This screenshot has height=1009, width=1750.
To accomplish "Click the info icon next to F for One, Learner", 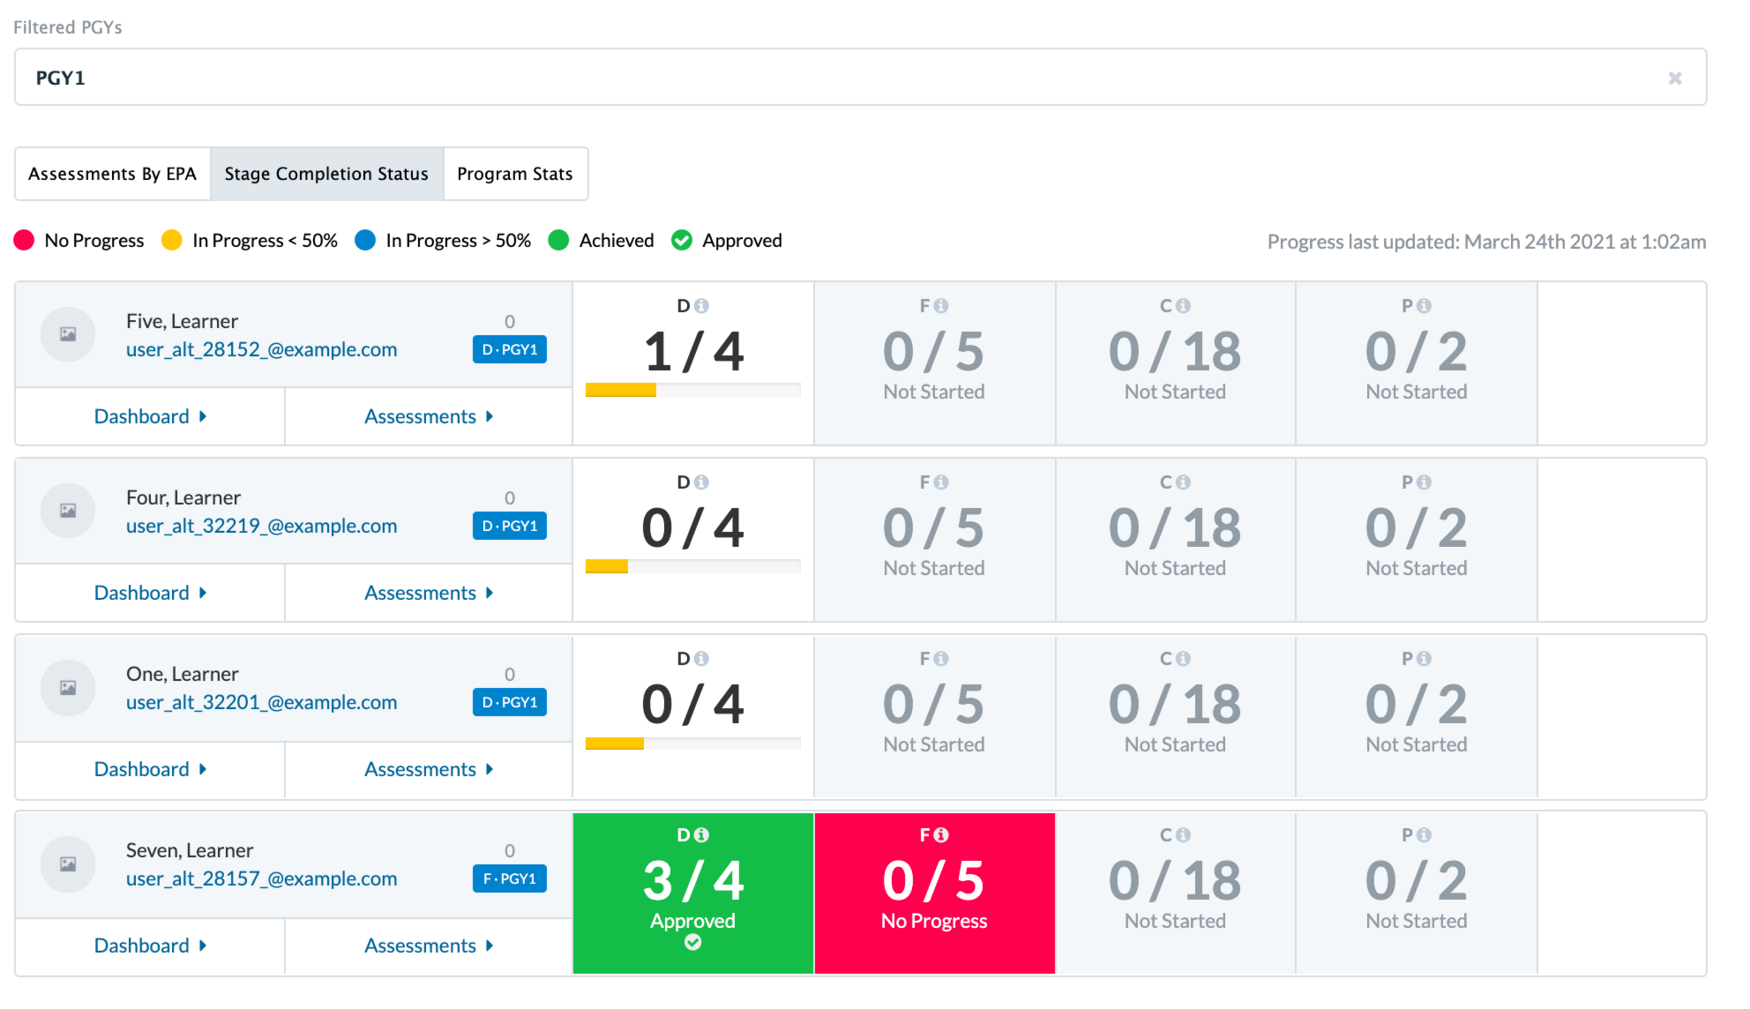I will (942, 659).
